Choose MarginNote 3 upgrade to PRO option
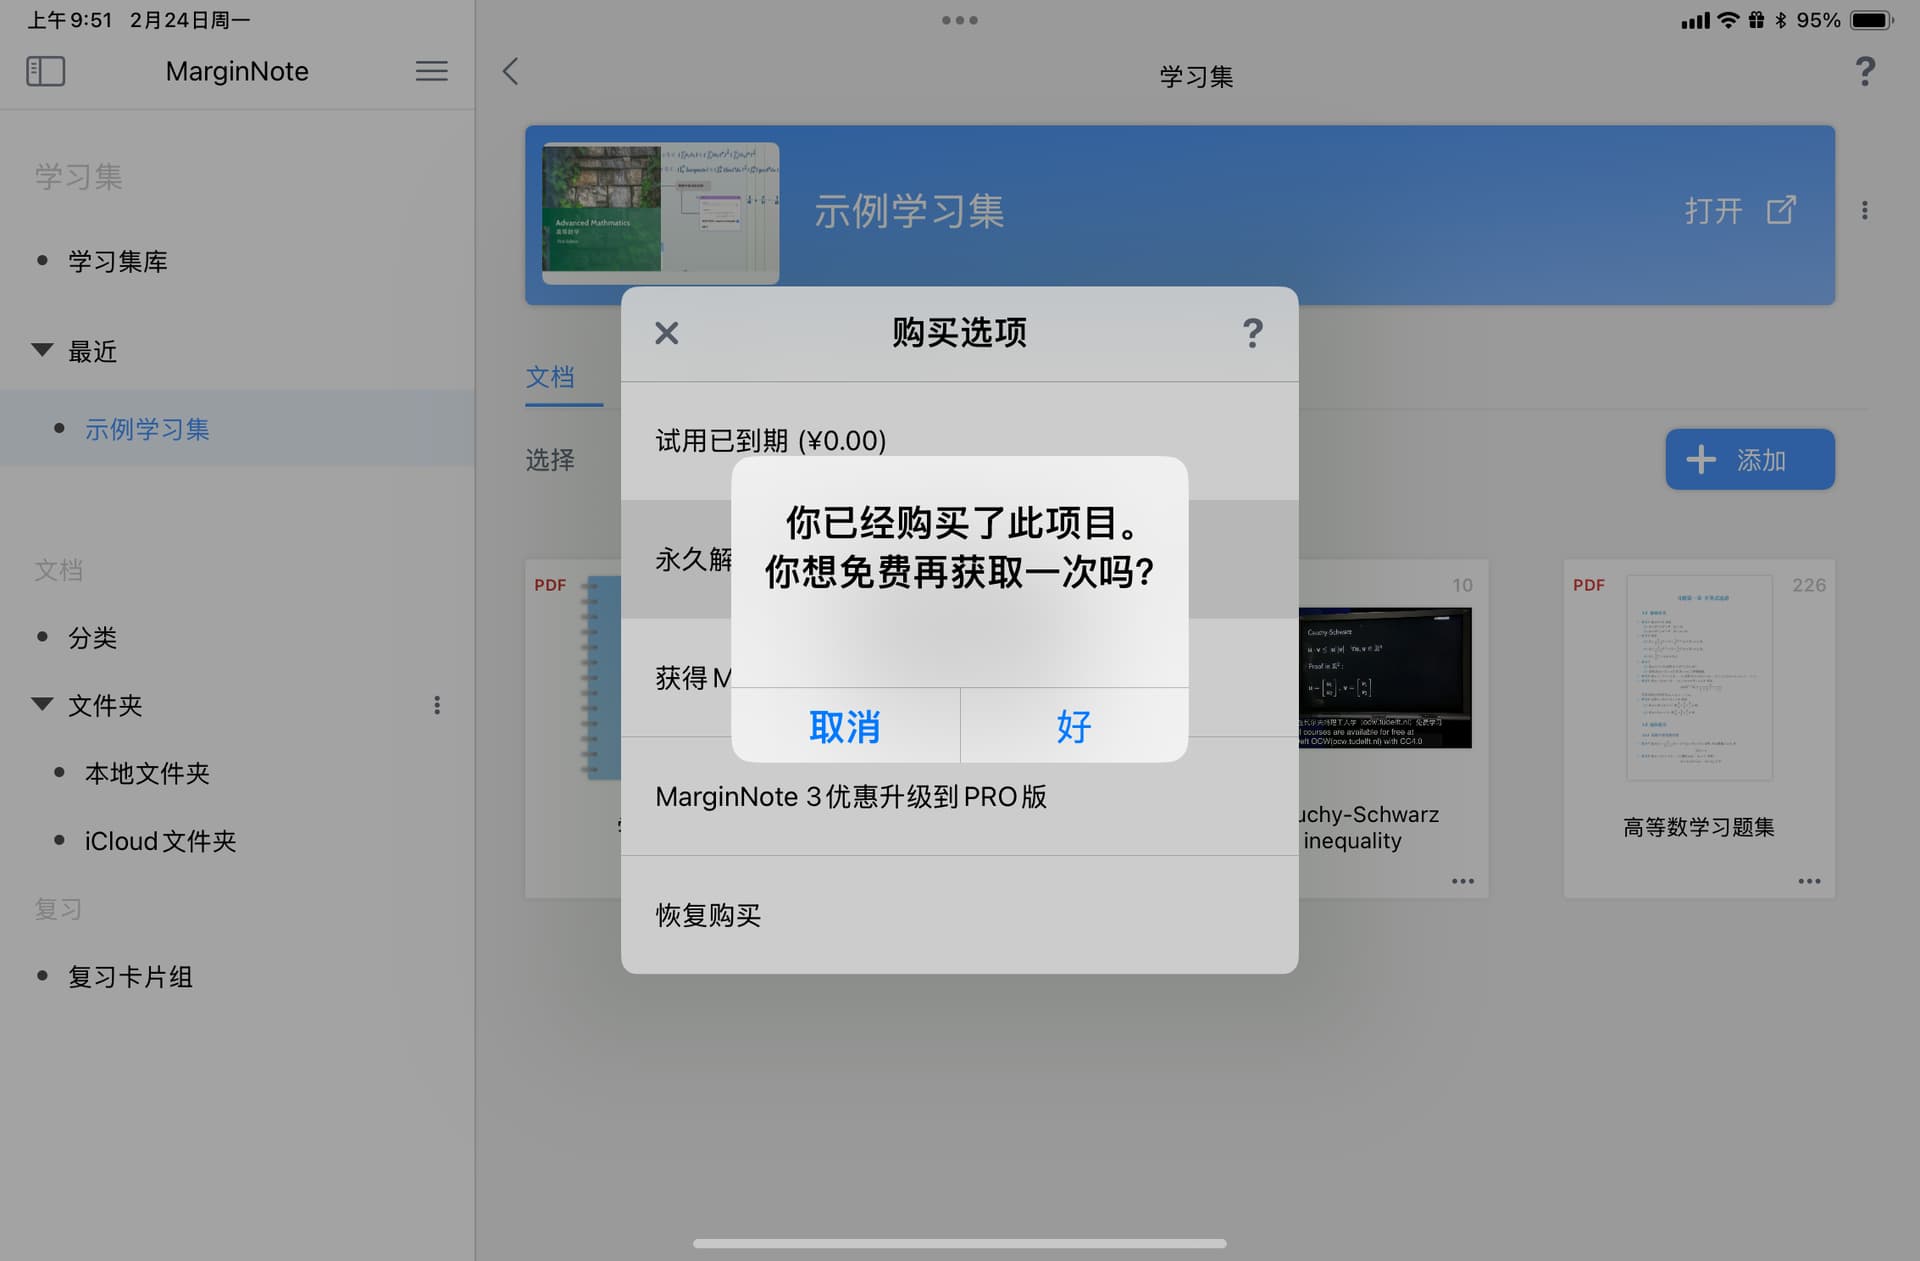The image size is (1920, 1261). 960,797
